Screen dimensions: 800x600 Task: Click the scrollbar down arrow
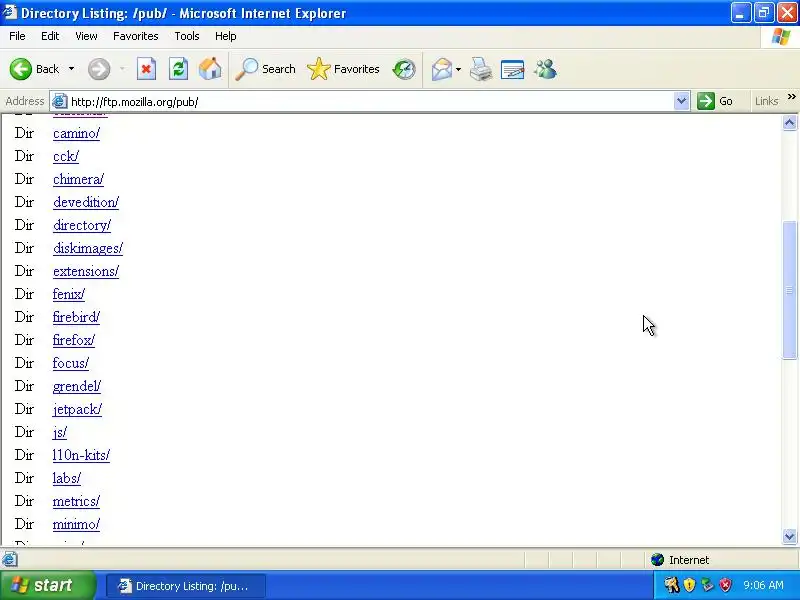[x=789, y=536]
